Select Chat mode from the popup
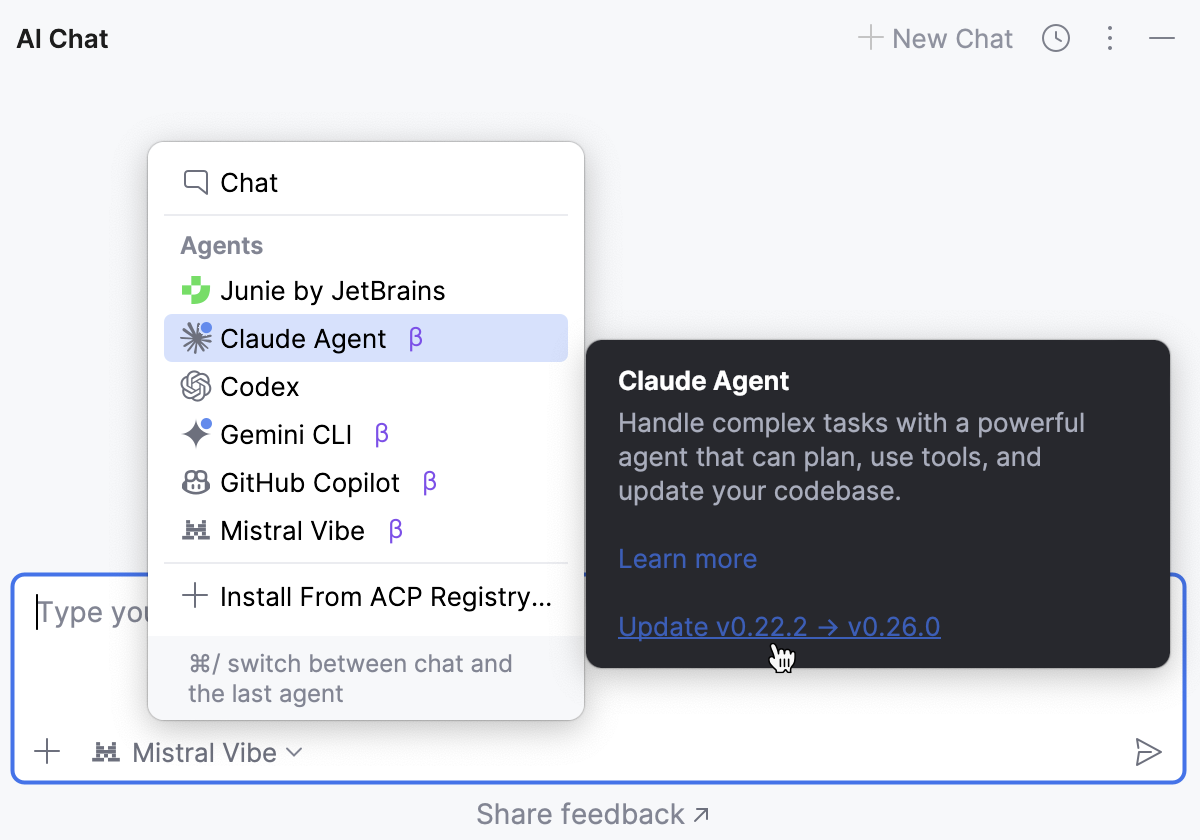This screenshot has height=840, width=1200. [249, 183]
